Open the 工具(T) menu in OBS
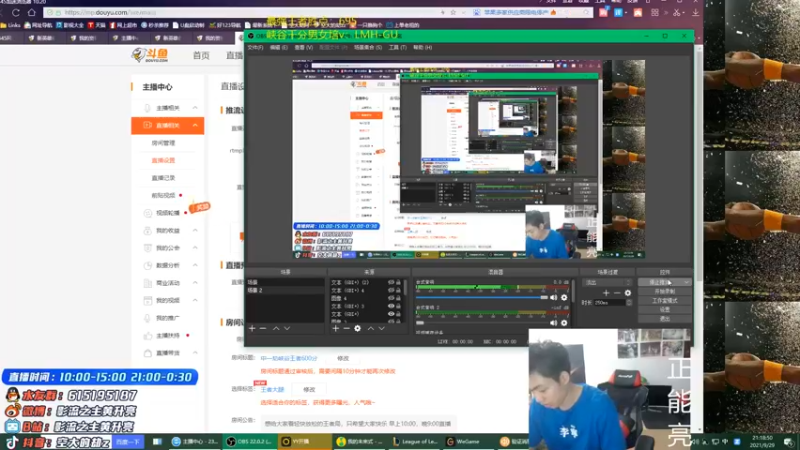The height and width of the screenshot is (450, 800). [397, 47]
